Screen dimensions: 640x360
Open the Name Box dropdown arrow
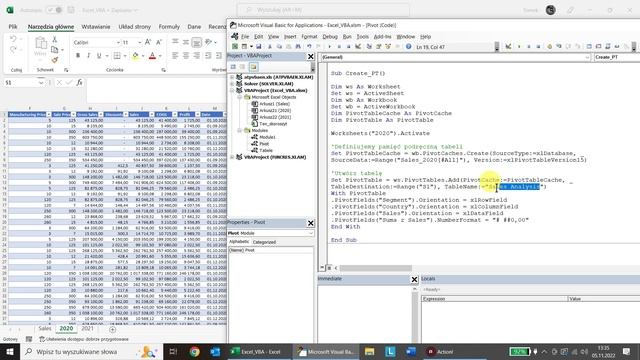pos(41,82)
